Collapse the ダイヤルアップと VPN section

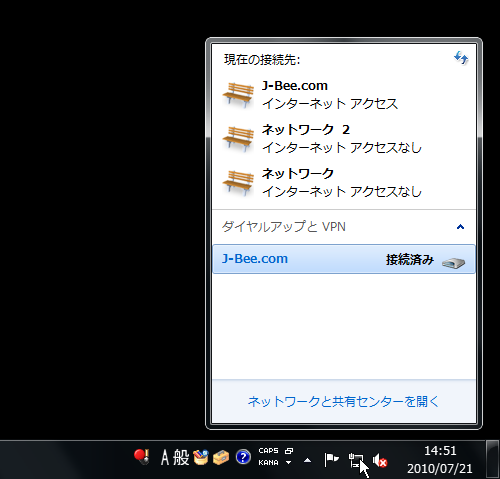(x=460, y=227)
